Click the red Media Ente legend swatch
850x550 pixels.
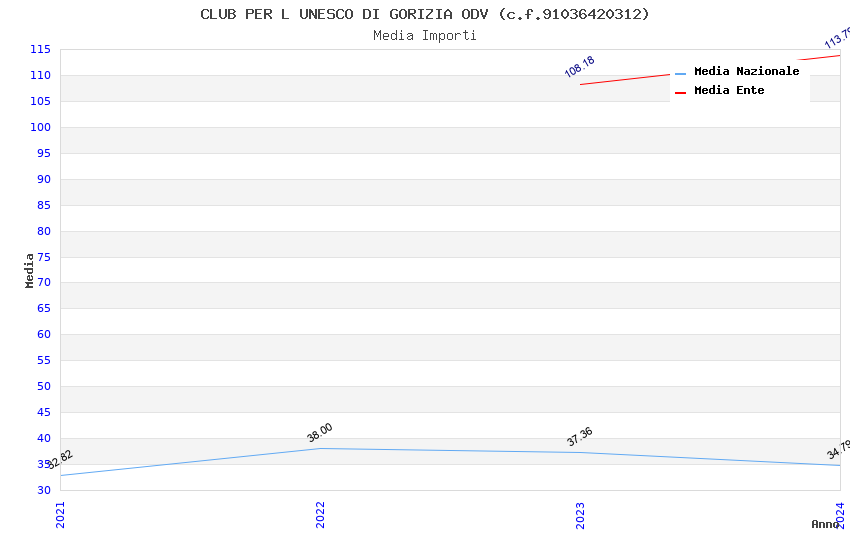pyautogui.click(x=680, y=93)
